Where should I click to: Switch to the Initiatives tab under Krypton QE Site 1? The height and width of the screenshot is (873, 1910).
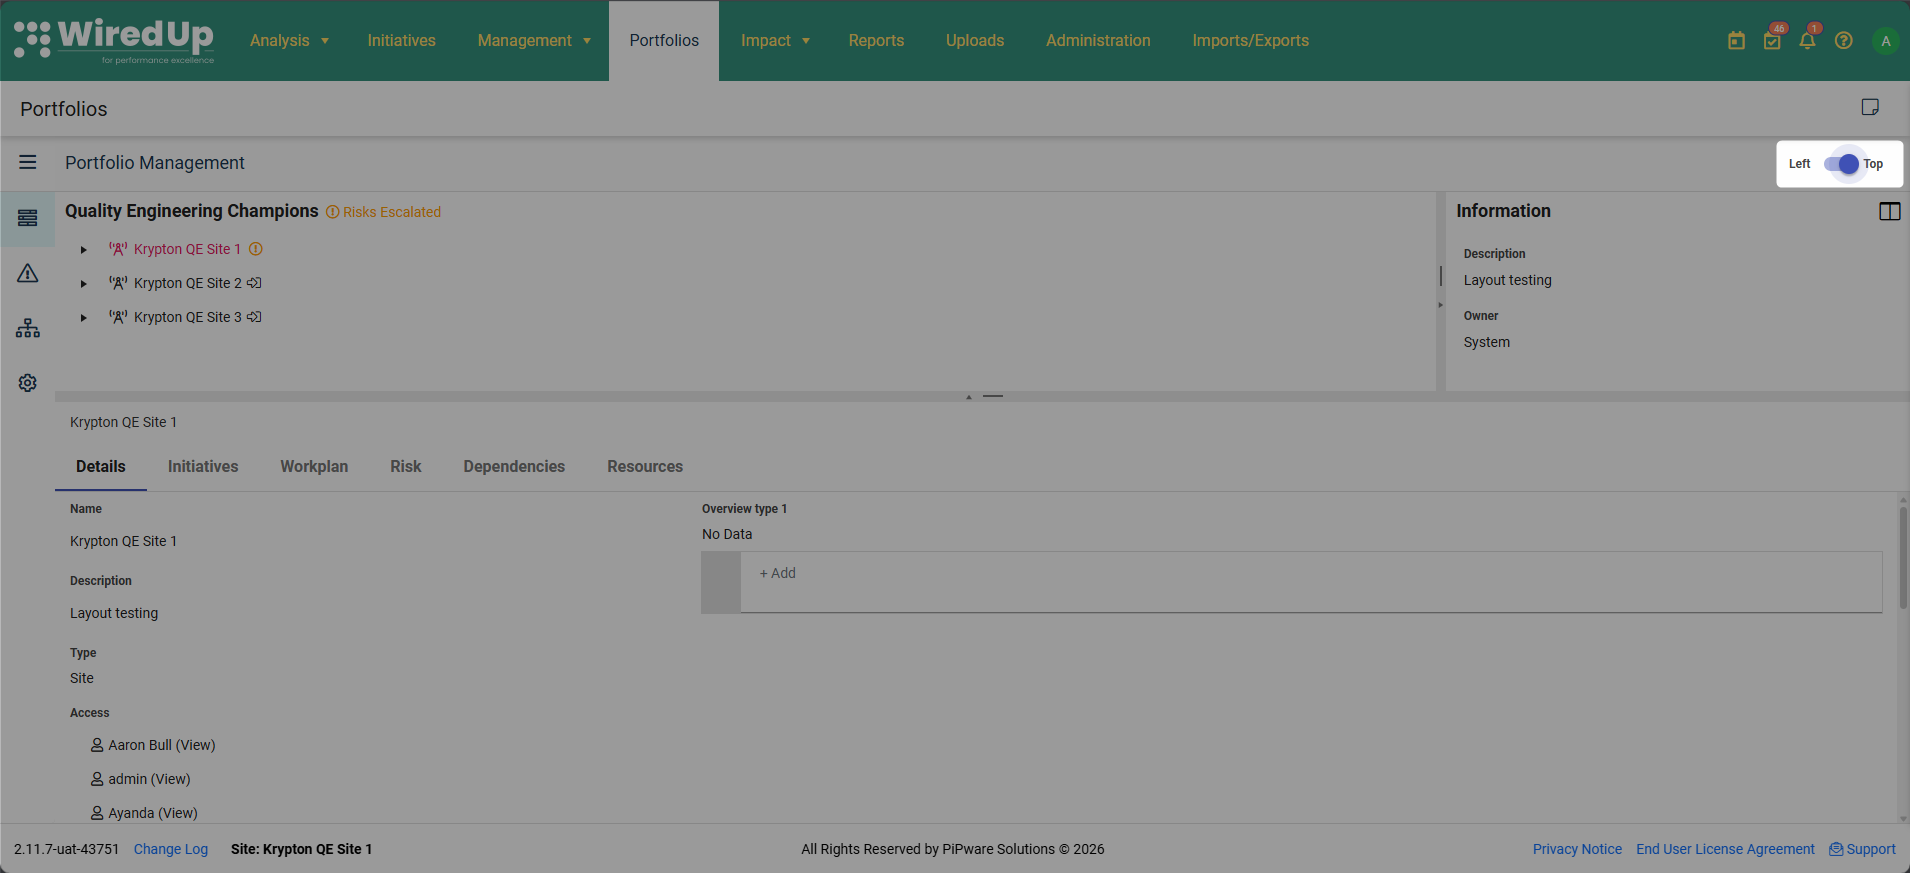pos(203,467)
